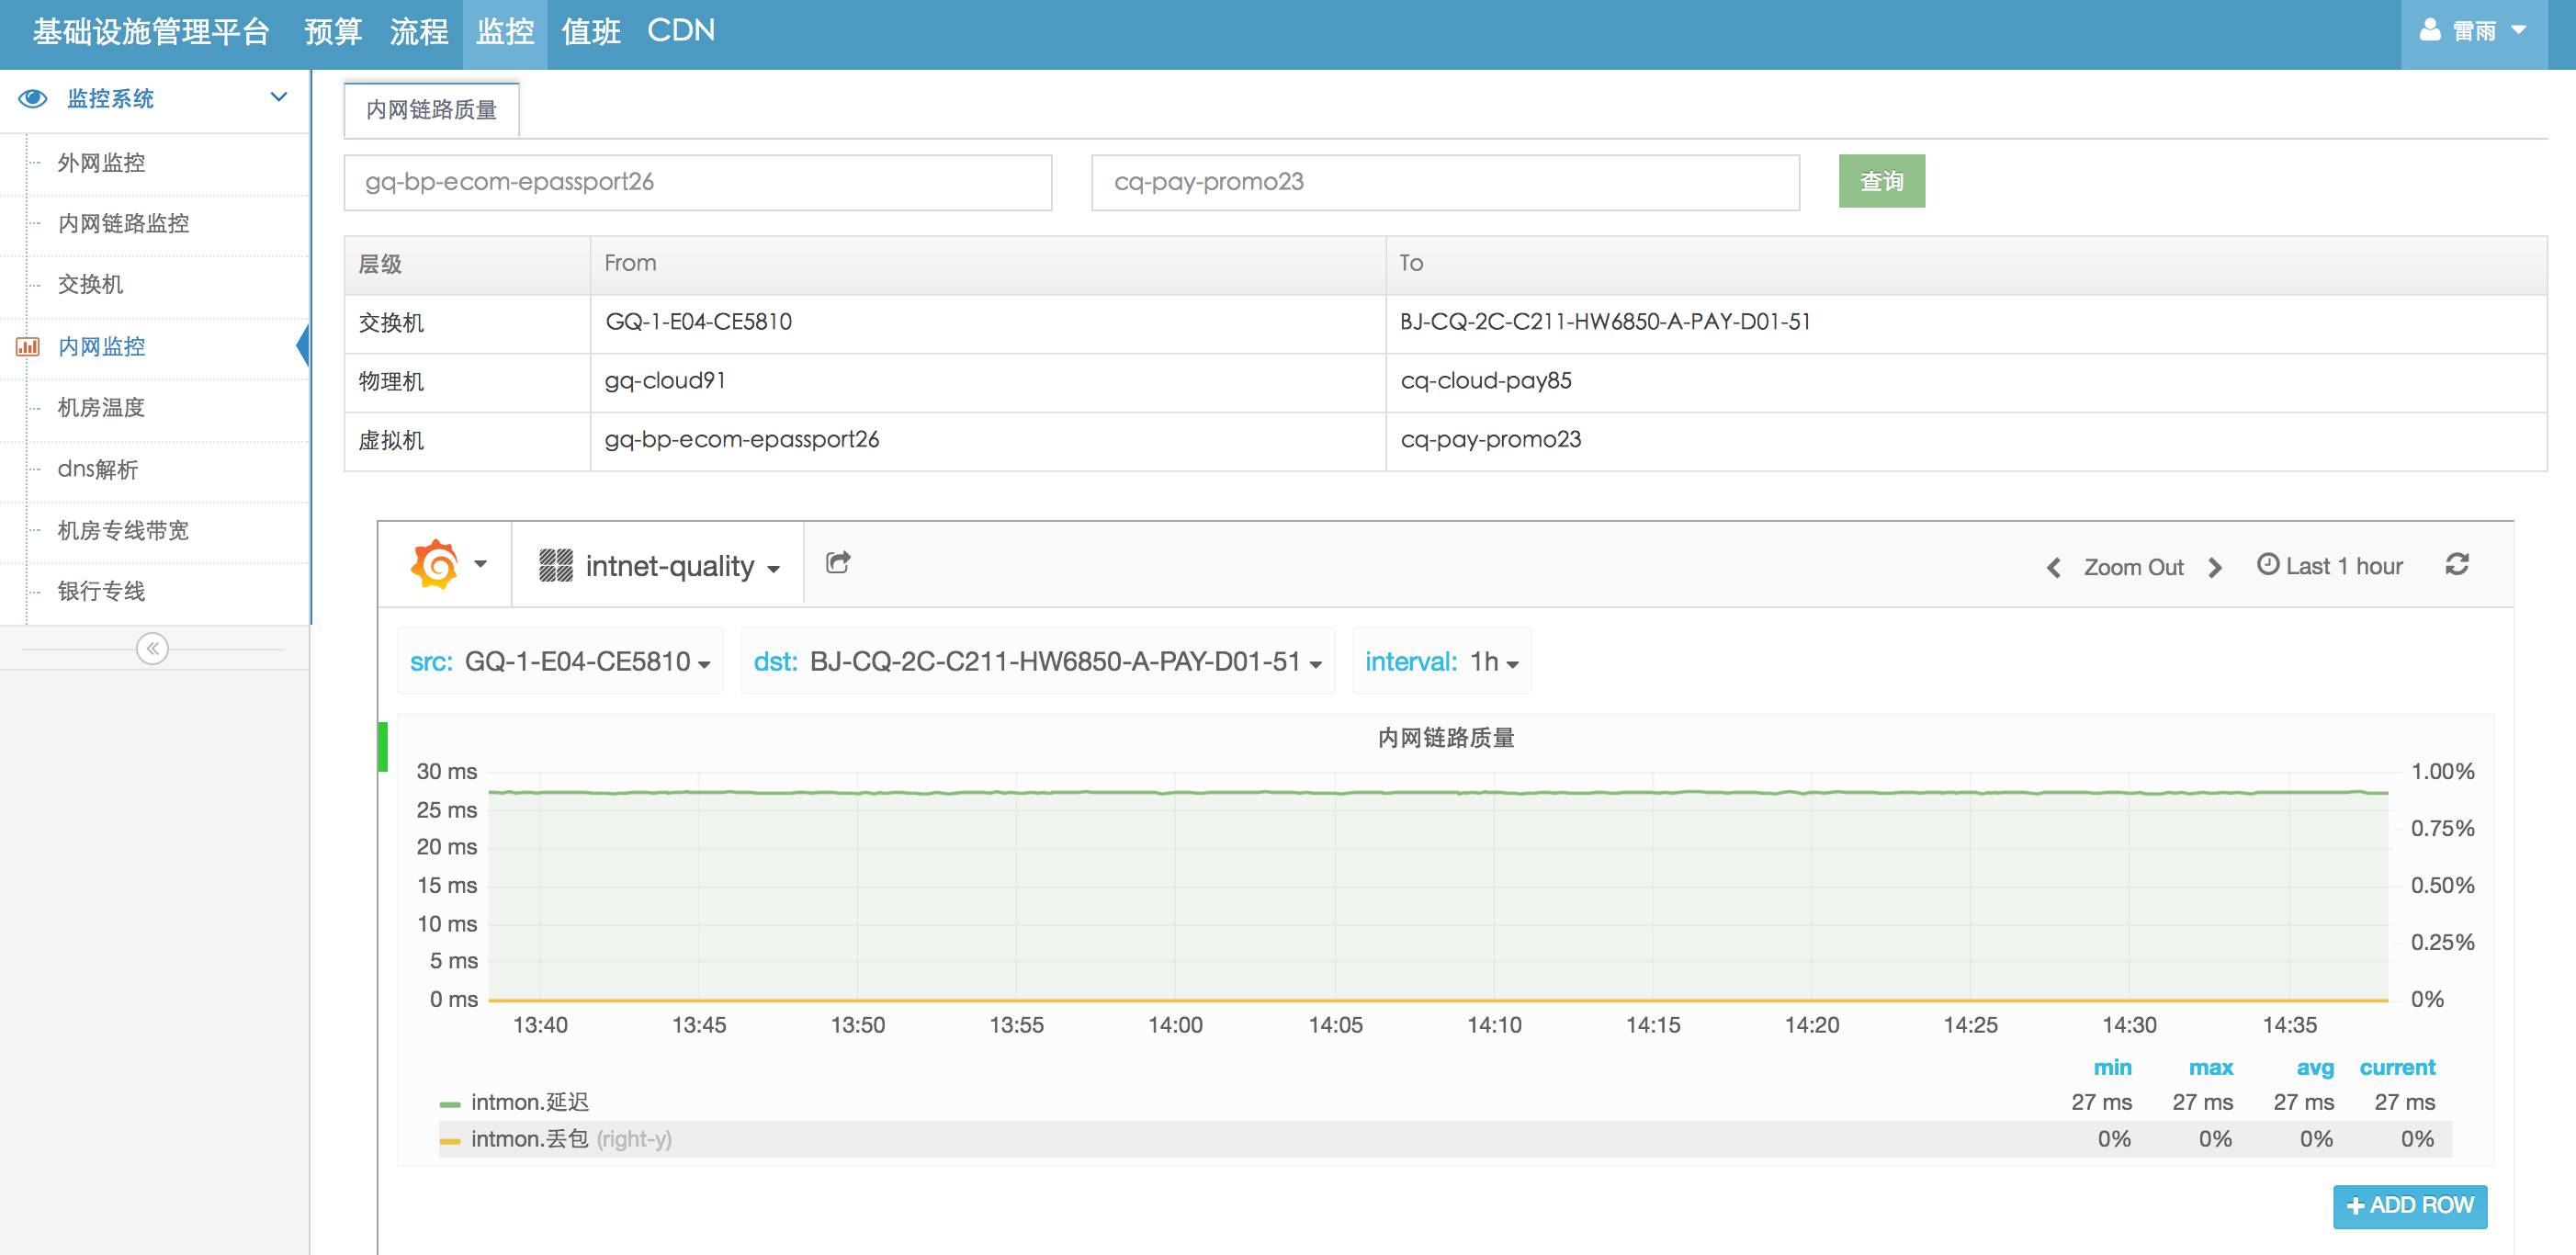The height and width of the screenshot is (1255, 2576).
Task: Click the green row handle beside graph panel
Action: [383, 746]
